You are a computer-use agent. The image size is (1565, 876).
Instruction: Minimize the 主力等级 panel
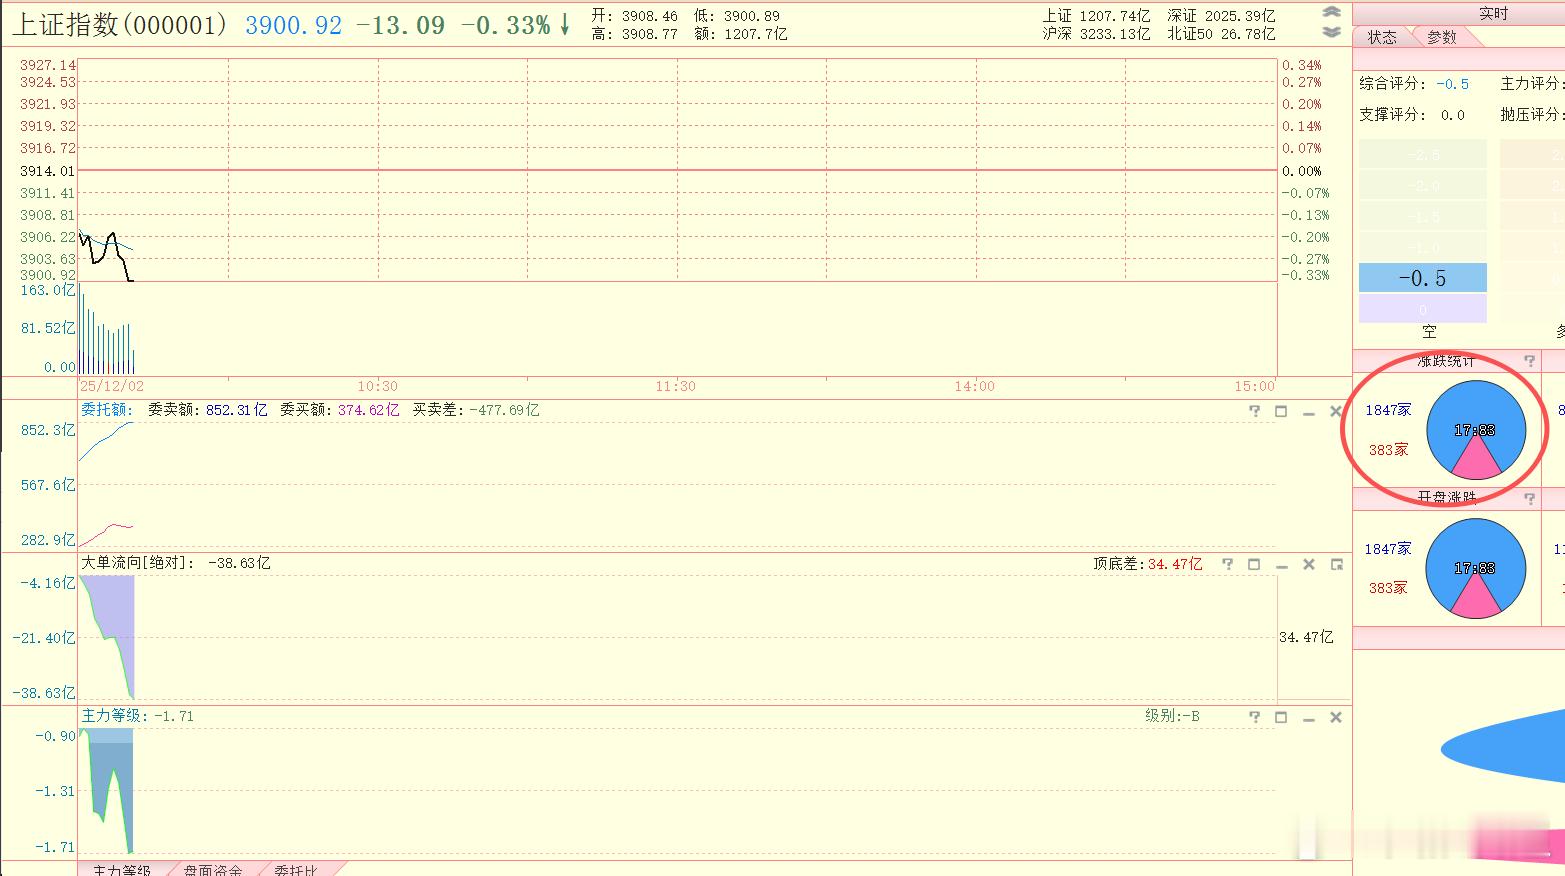(1309, 718)
